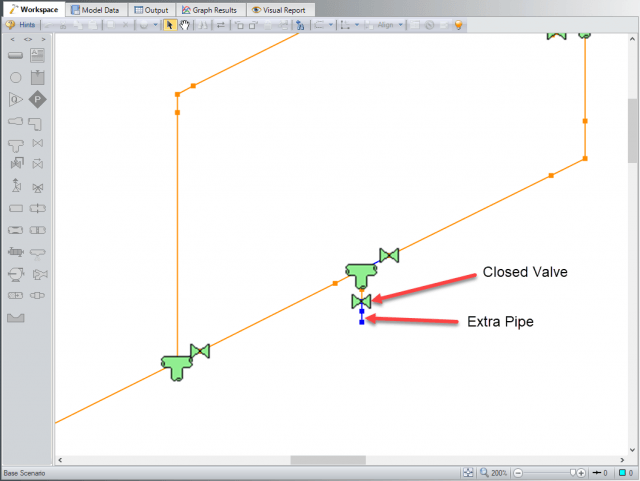This screenshot has width=640, height=481.
Task: Switch to the Workspace tab
Action: point(34,9)
